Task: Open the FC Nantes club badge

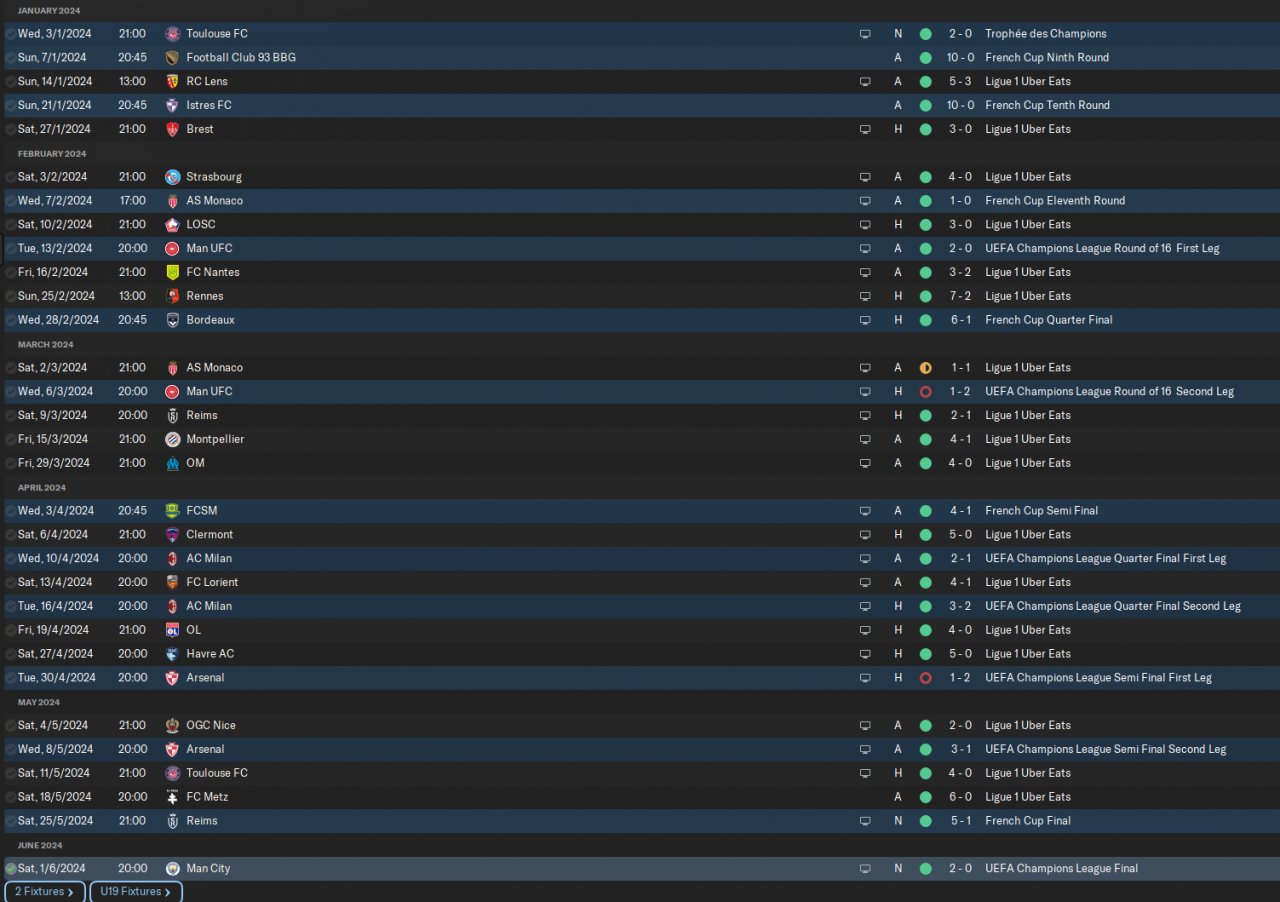Action: click(172, 272)
